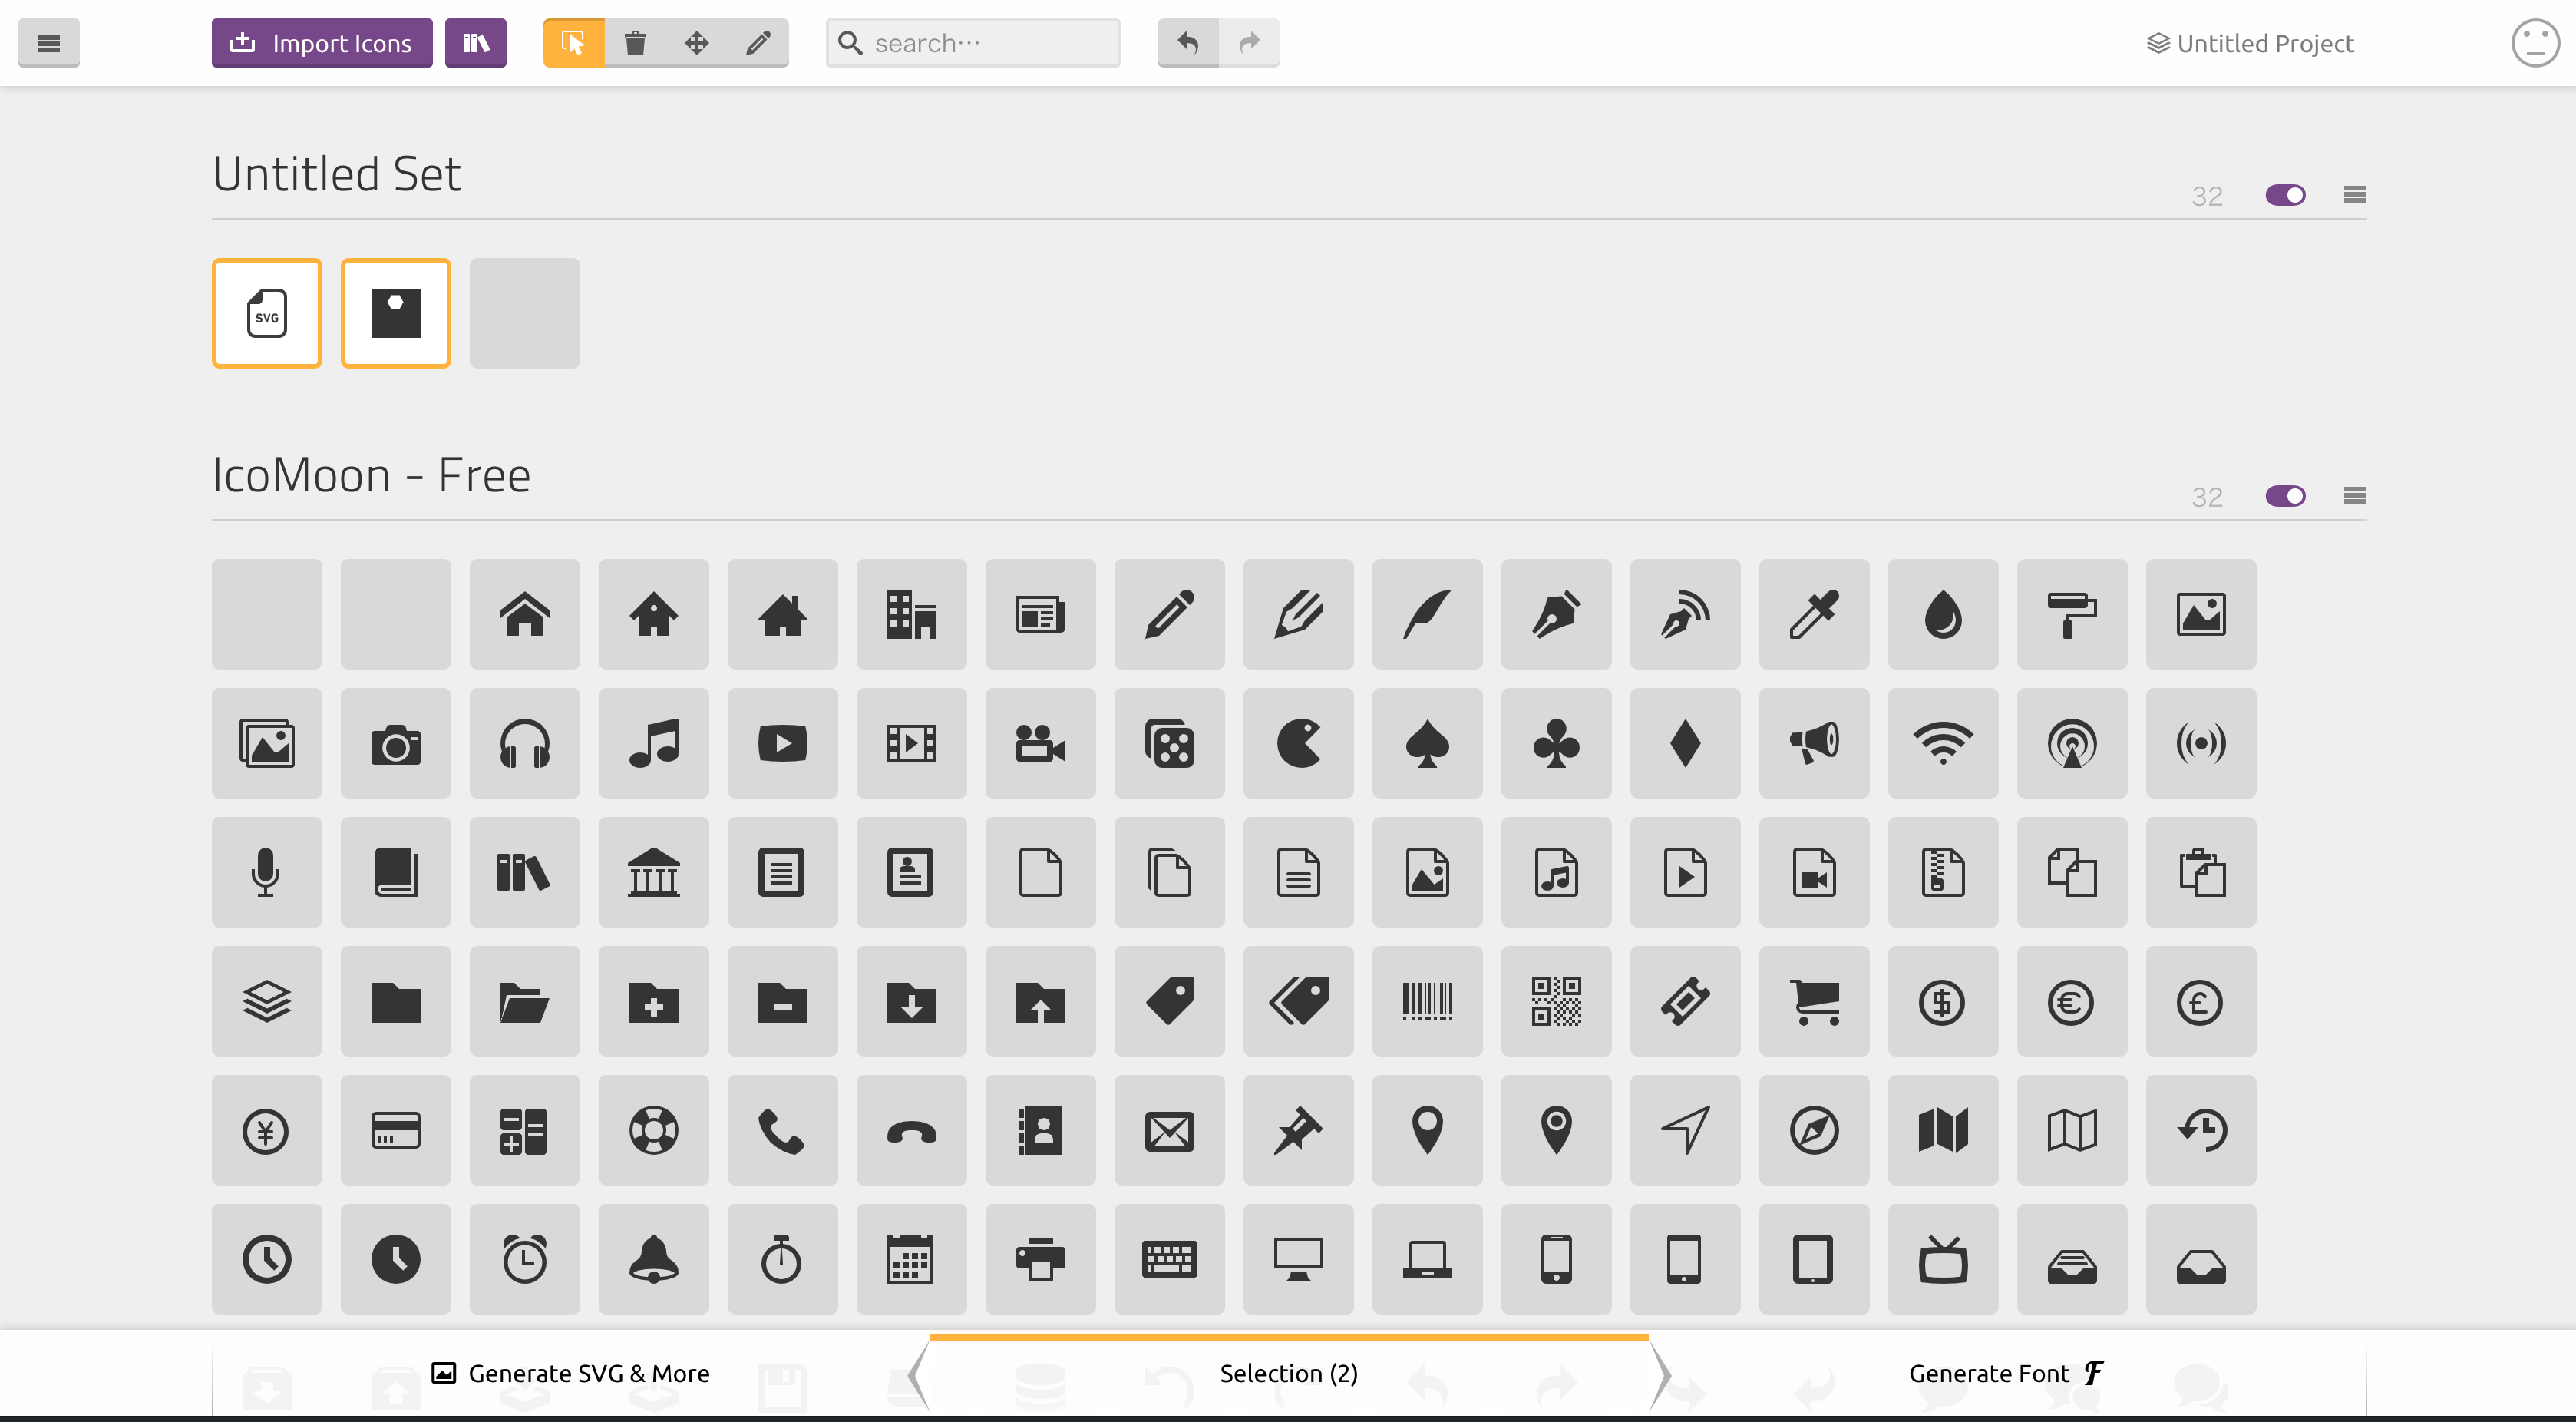
Task: Click the Import Icons button
Action: tap(322, 43)
